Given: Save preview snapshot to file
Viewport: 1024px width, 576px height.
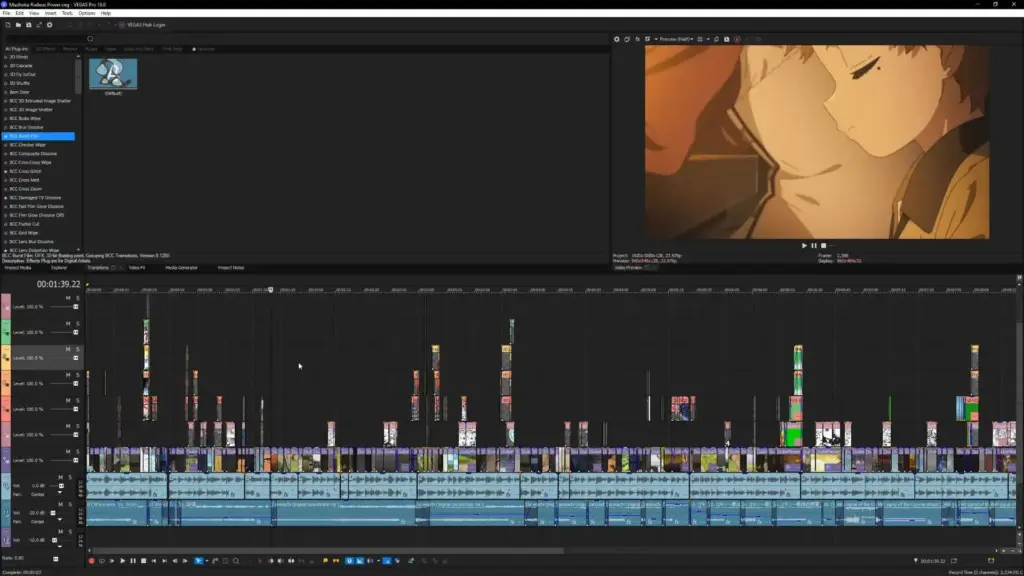Looking at the screenshot, I should [x=726, y=39].
